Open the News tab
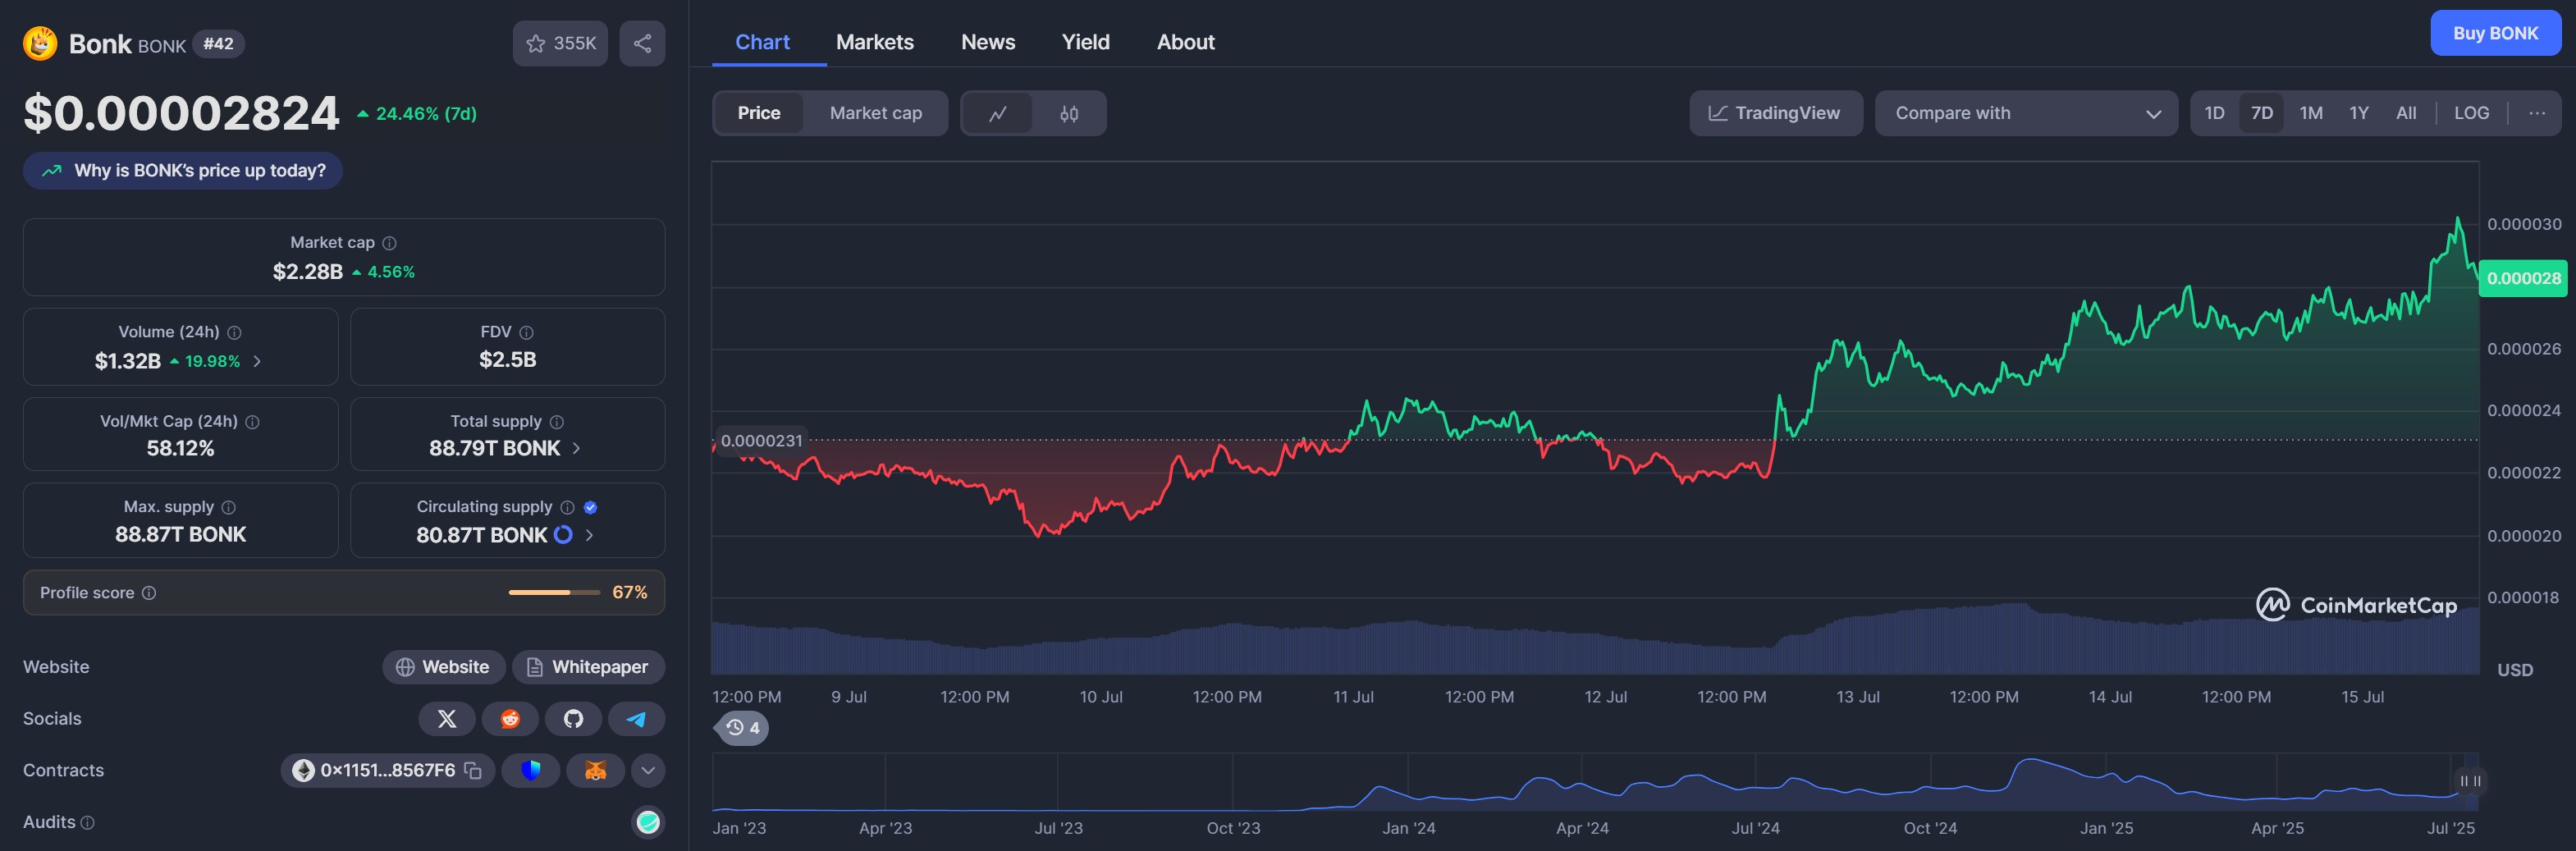 tap(988, 42)
